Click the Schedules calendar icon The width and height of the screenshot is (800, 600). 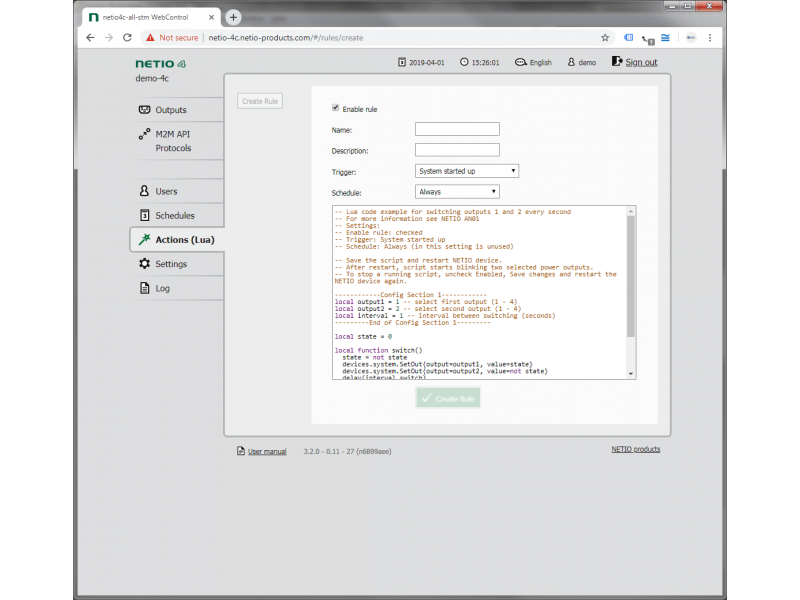tap(144, 215)
